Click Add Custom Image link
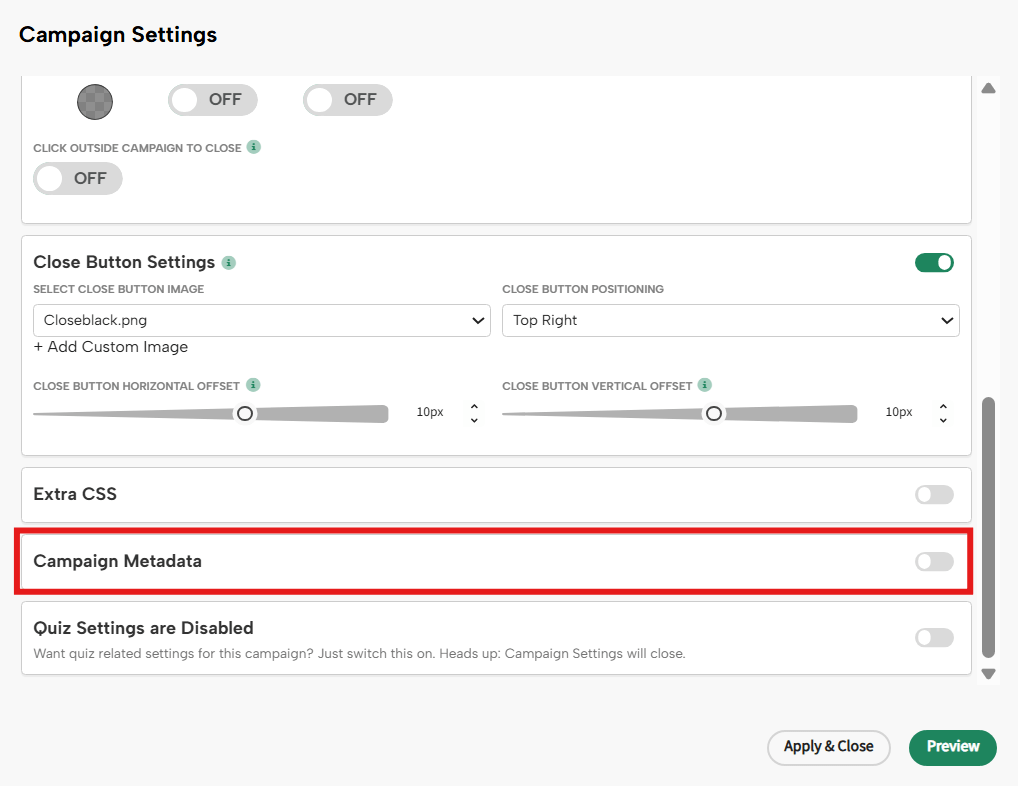 coord(111,346)
